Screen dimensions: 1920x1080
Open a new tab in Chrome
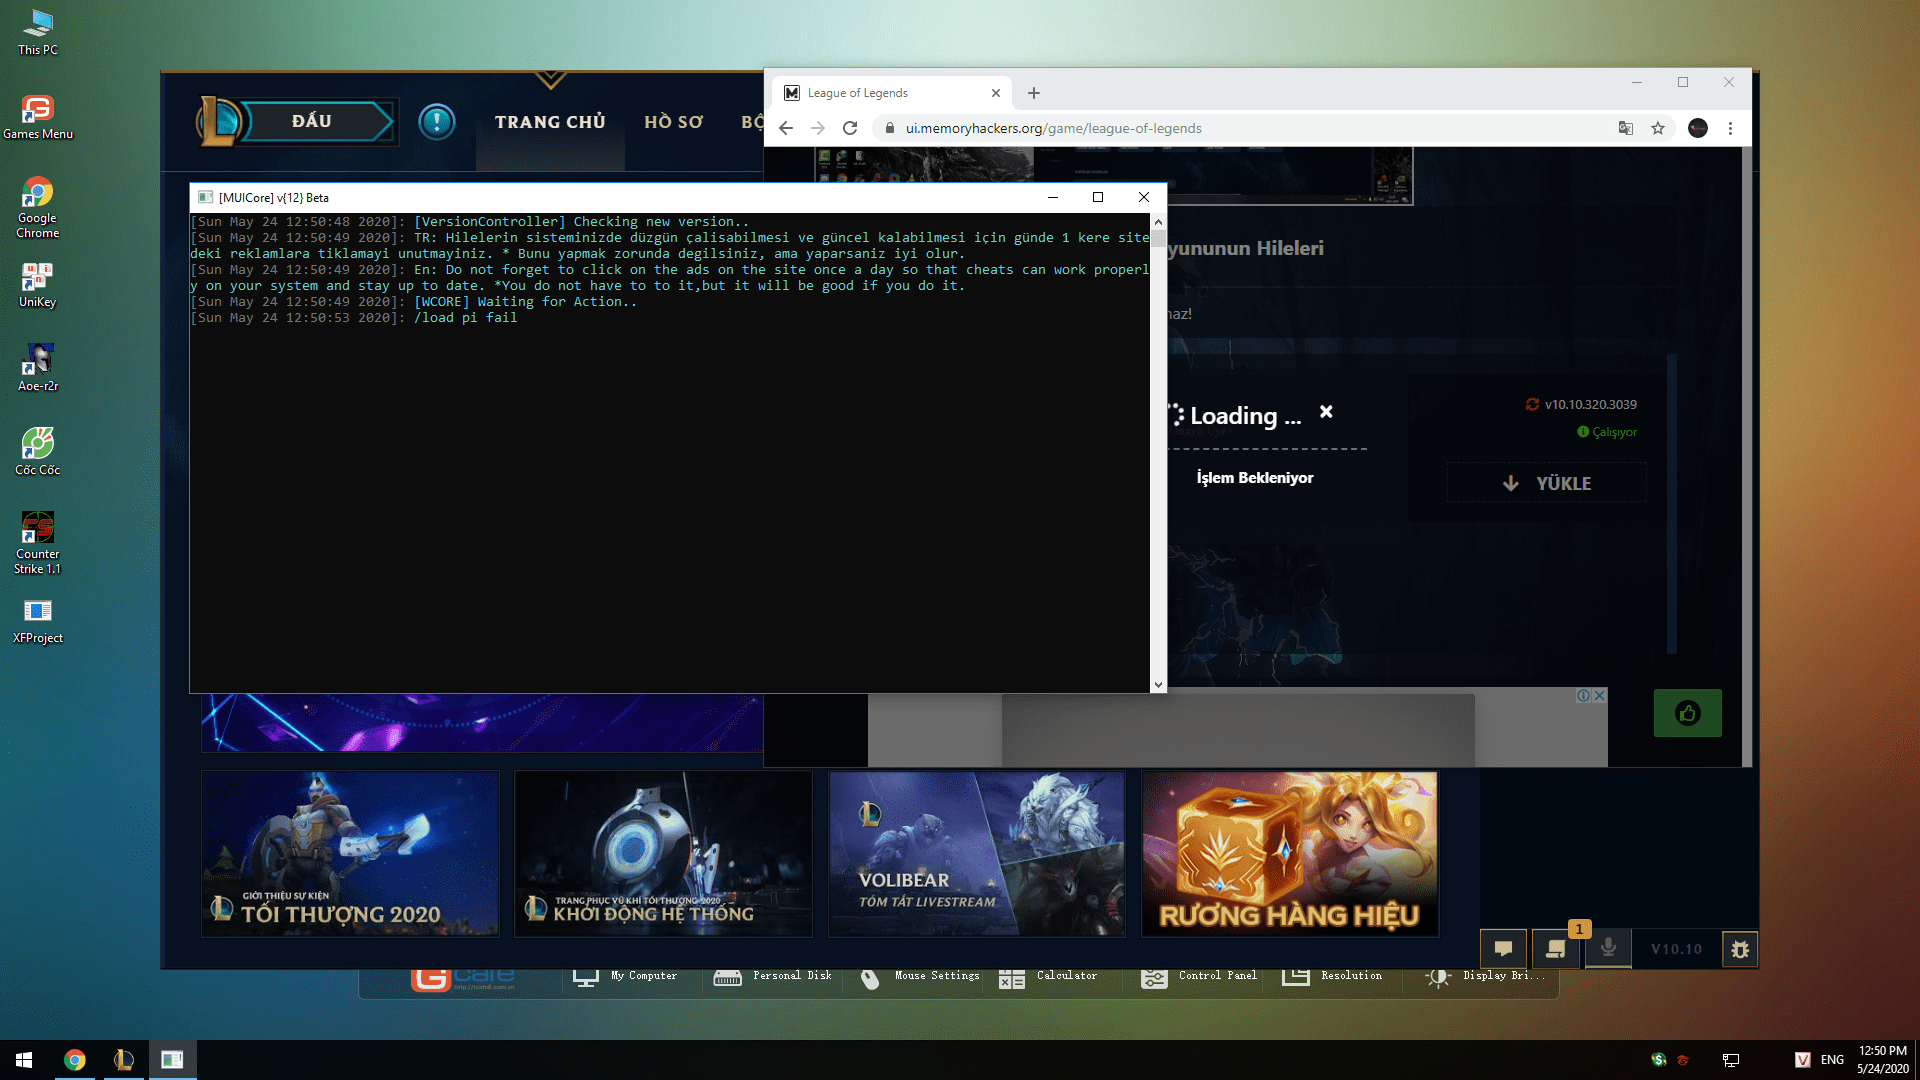coord(1034,93)
